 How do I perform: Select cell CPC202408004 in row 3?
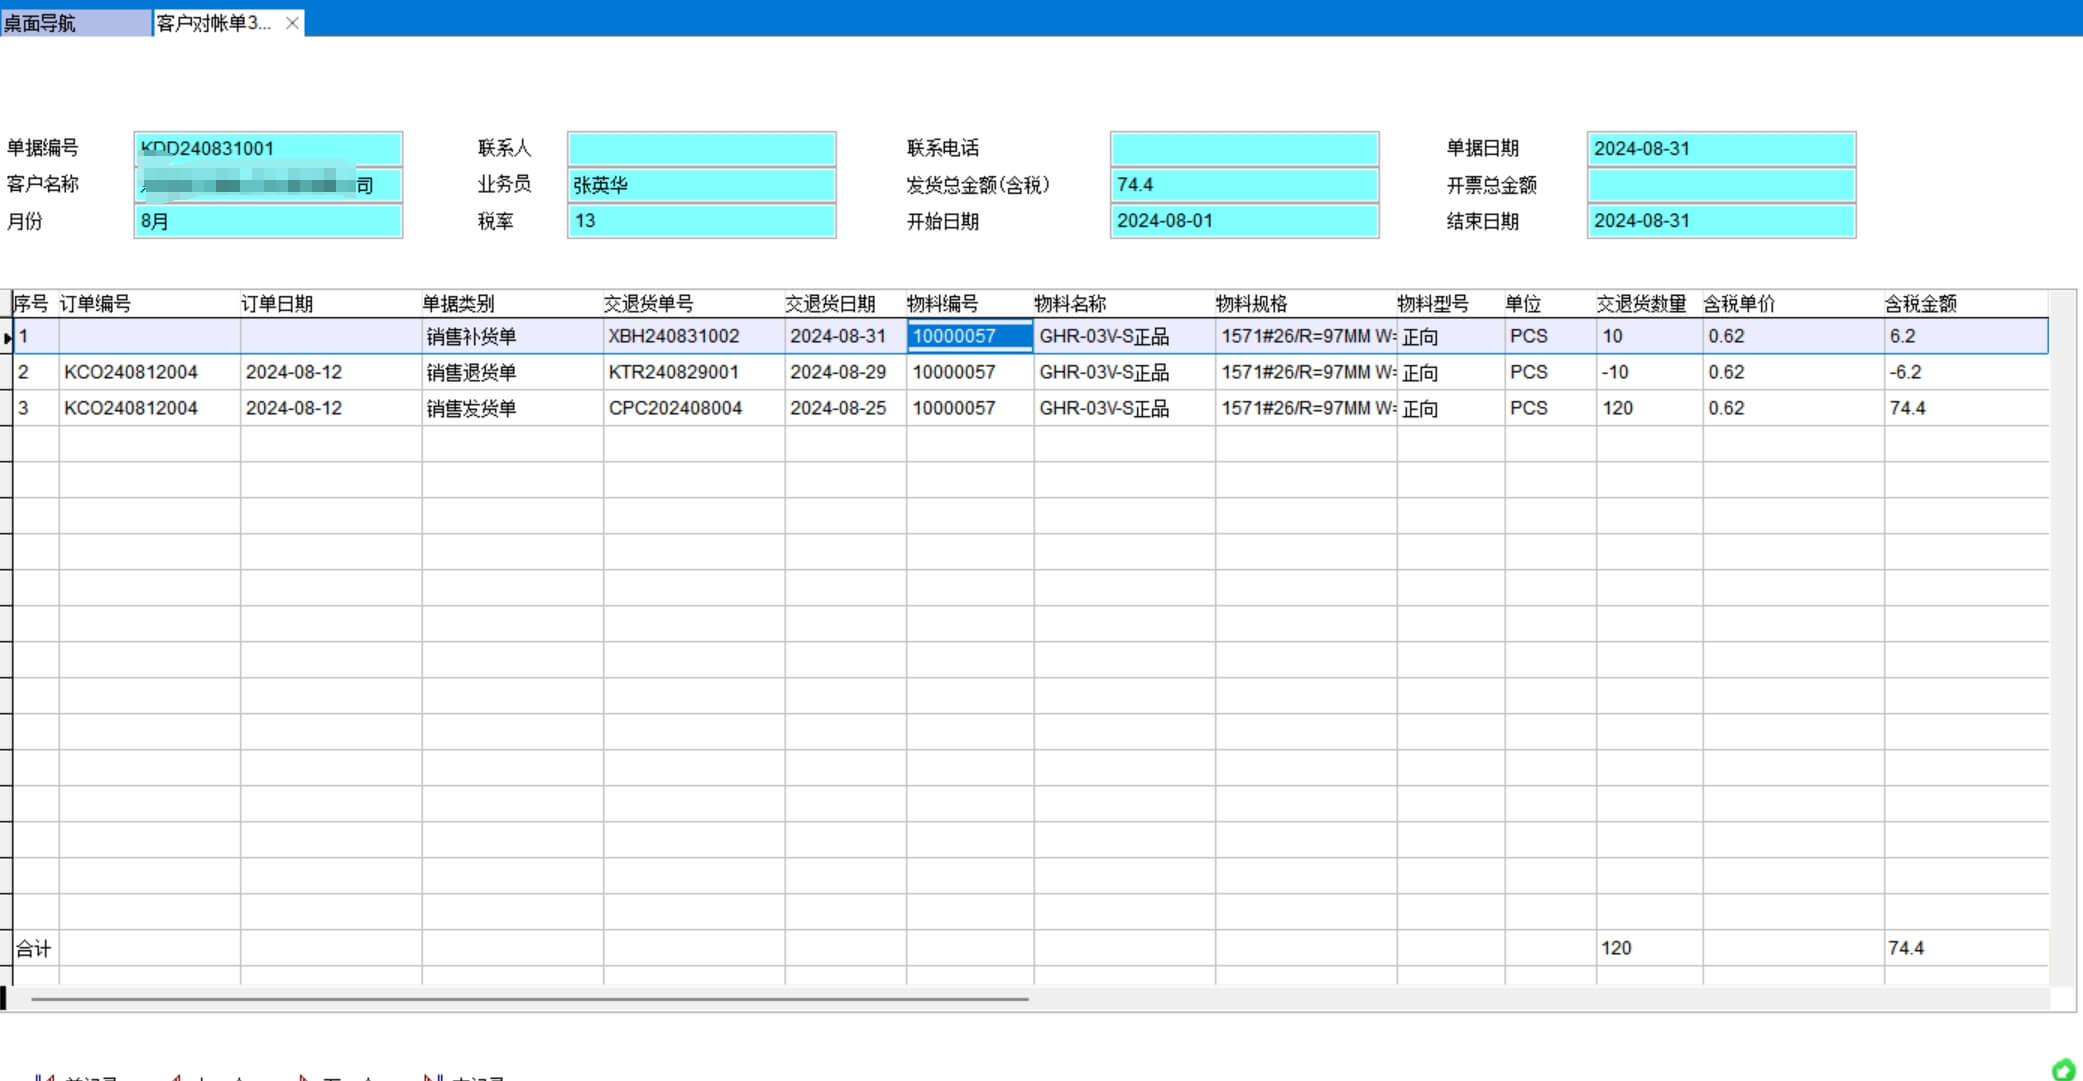[675, 409]
